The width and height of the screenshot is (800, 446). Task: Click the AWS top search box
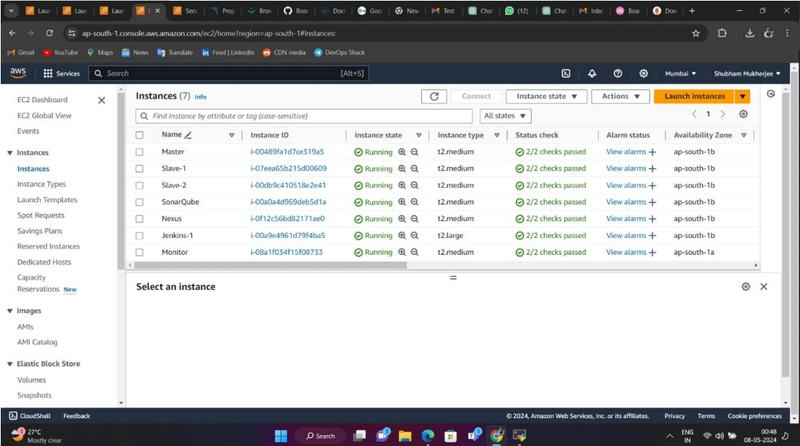point(229,73)
